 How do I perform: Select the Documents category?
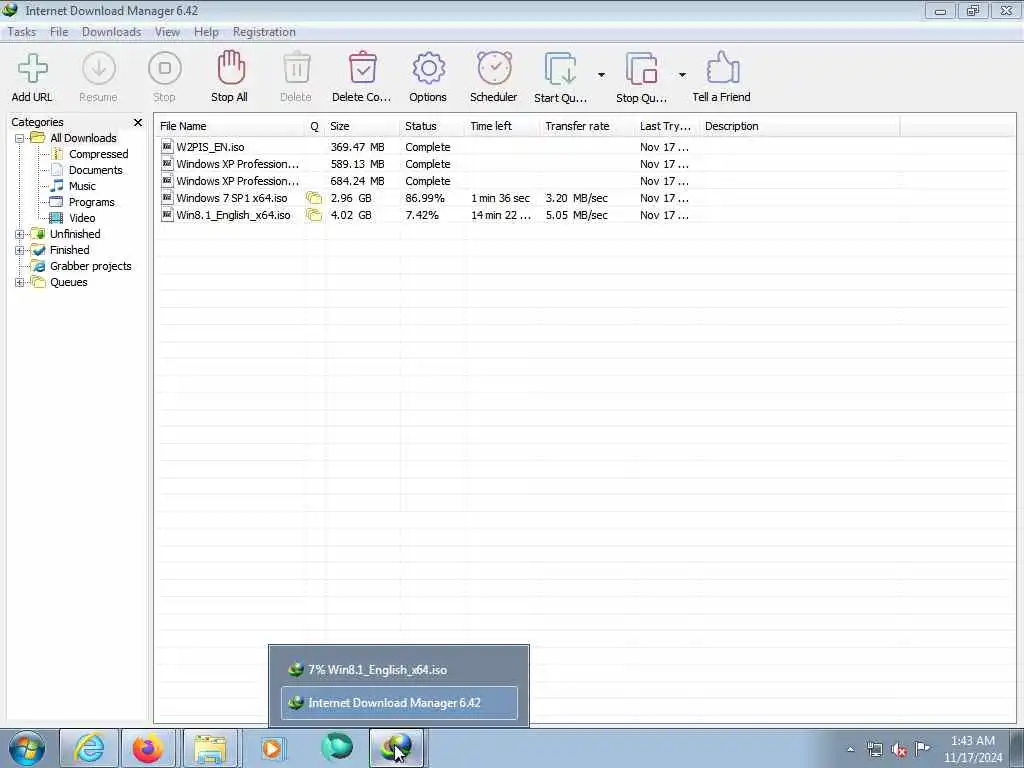point(95,170)
